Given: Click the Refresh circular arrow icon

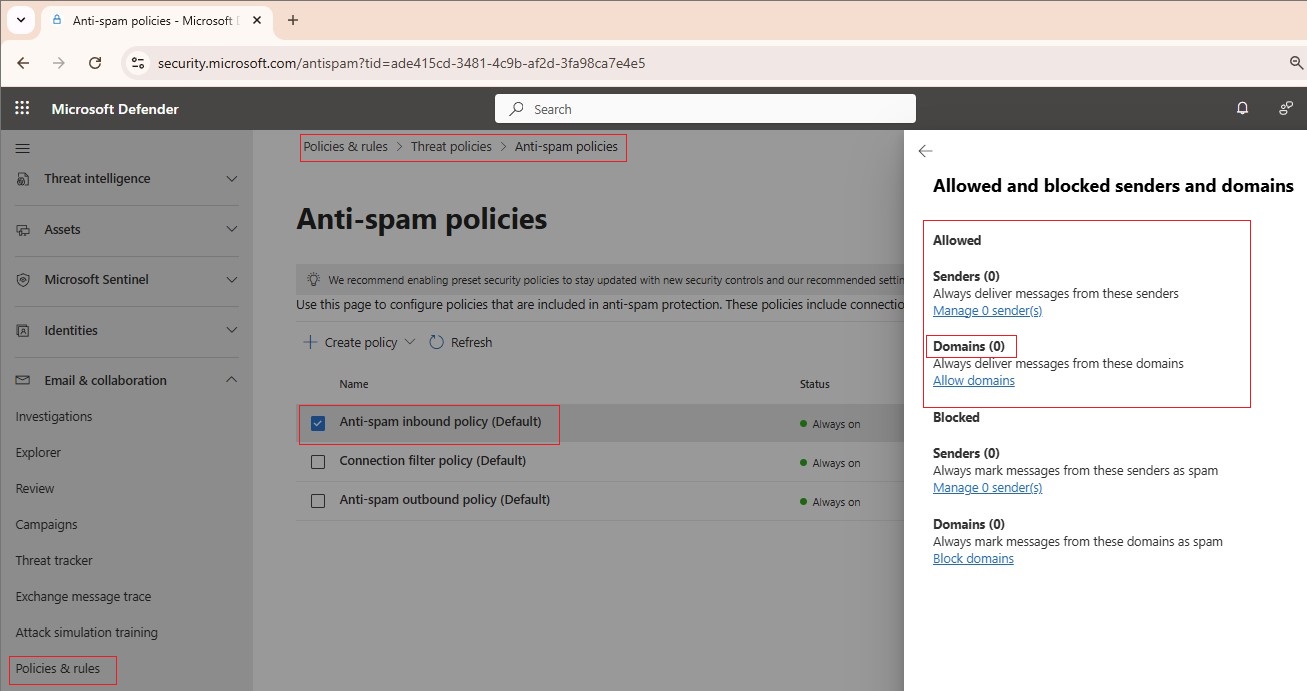Looking at the screenshot, I should [x=437, y=343].
